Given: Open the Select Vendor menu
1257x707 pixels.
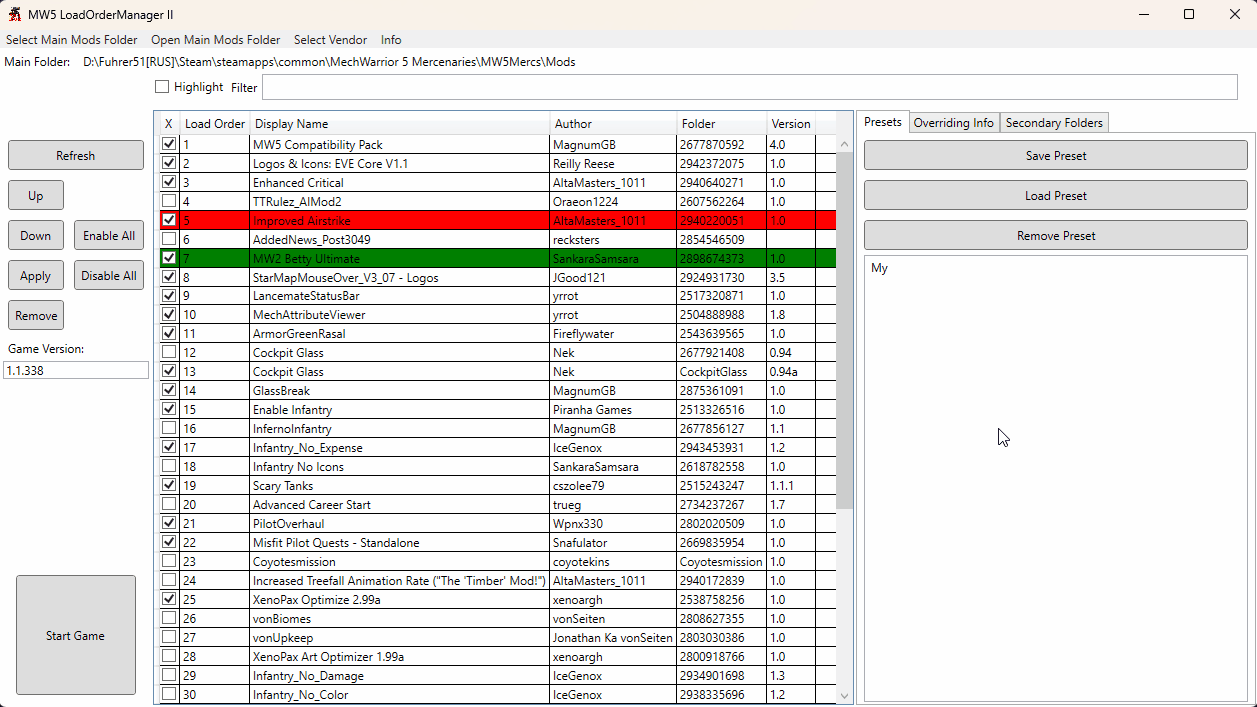Looking at the screenshot, I should tap(330, 40).
